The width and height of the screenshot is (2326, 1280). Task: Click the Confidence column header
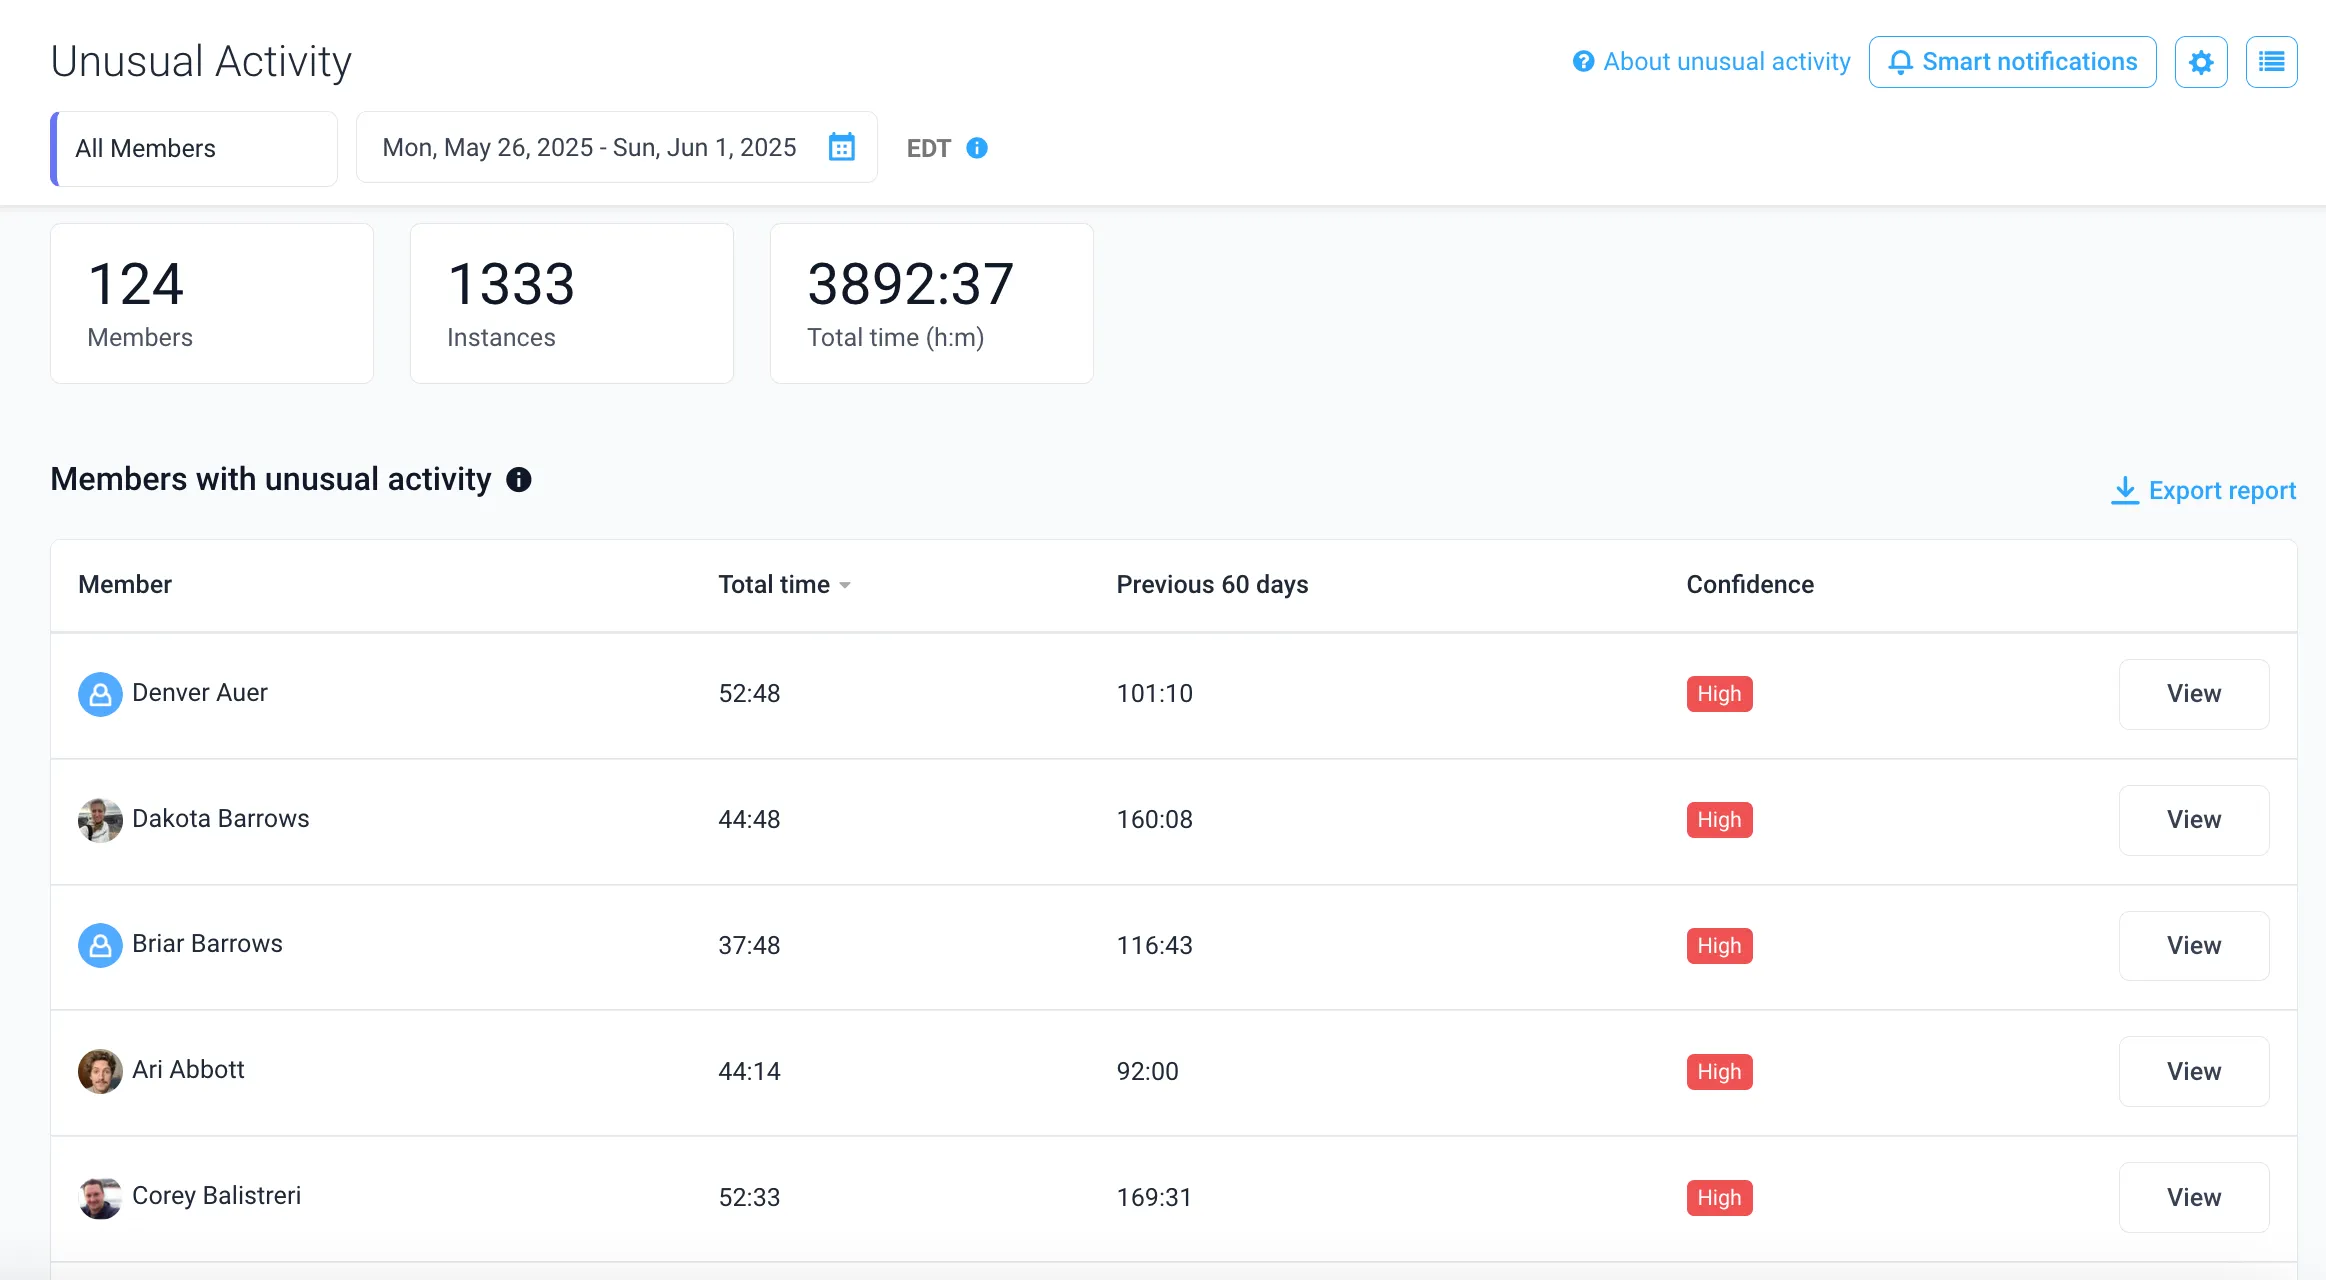pos(1750,584)
